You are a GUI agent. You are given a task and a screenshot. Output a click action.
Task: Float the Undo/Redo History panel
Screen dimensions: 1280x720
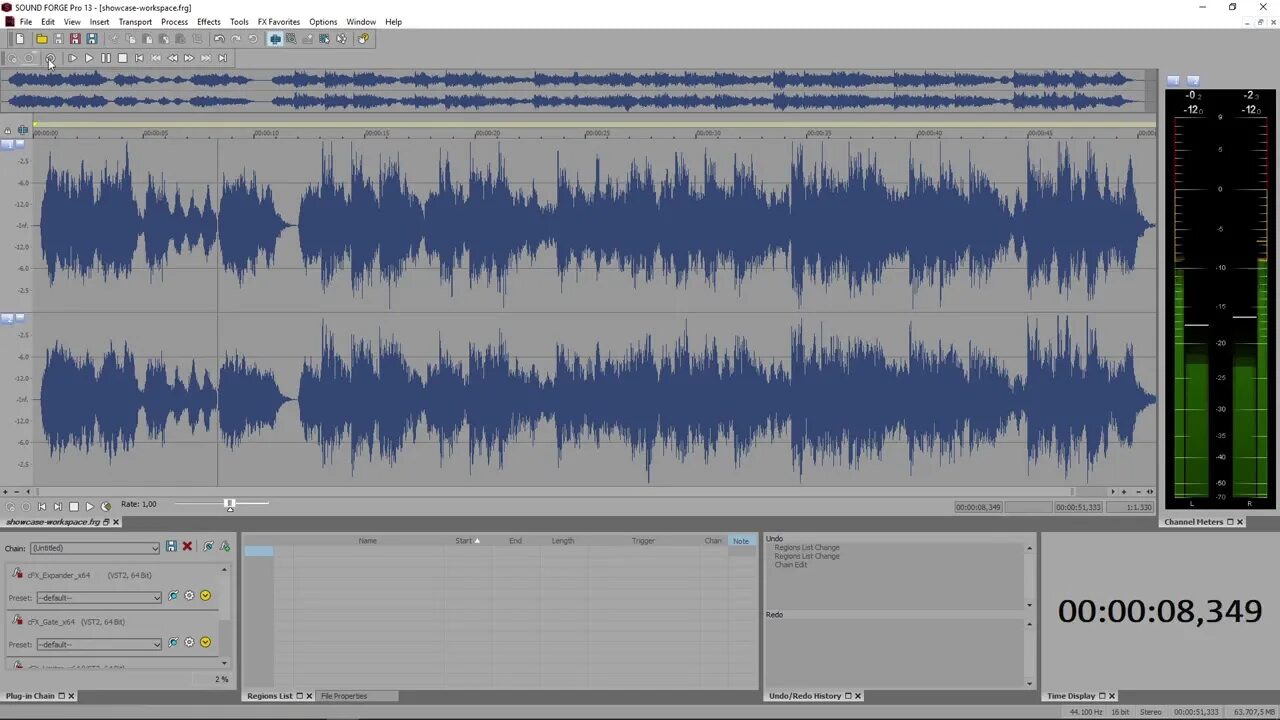(x=848, y=696)
